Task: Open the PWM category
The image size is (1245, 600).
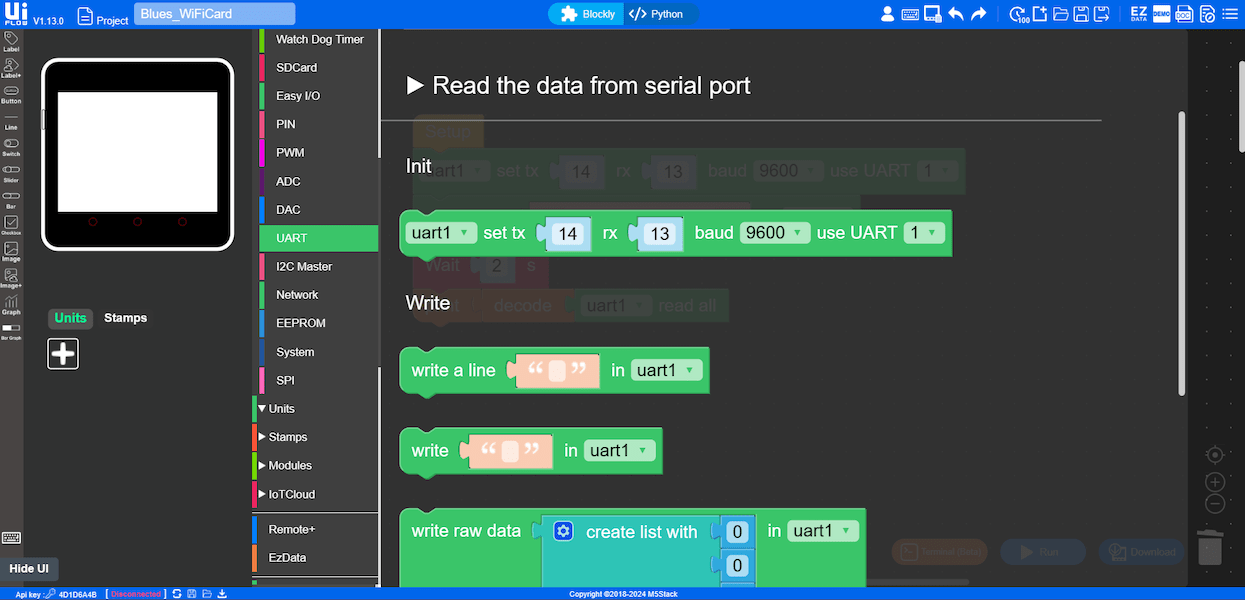Action: pos(319,153)
